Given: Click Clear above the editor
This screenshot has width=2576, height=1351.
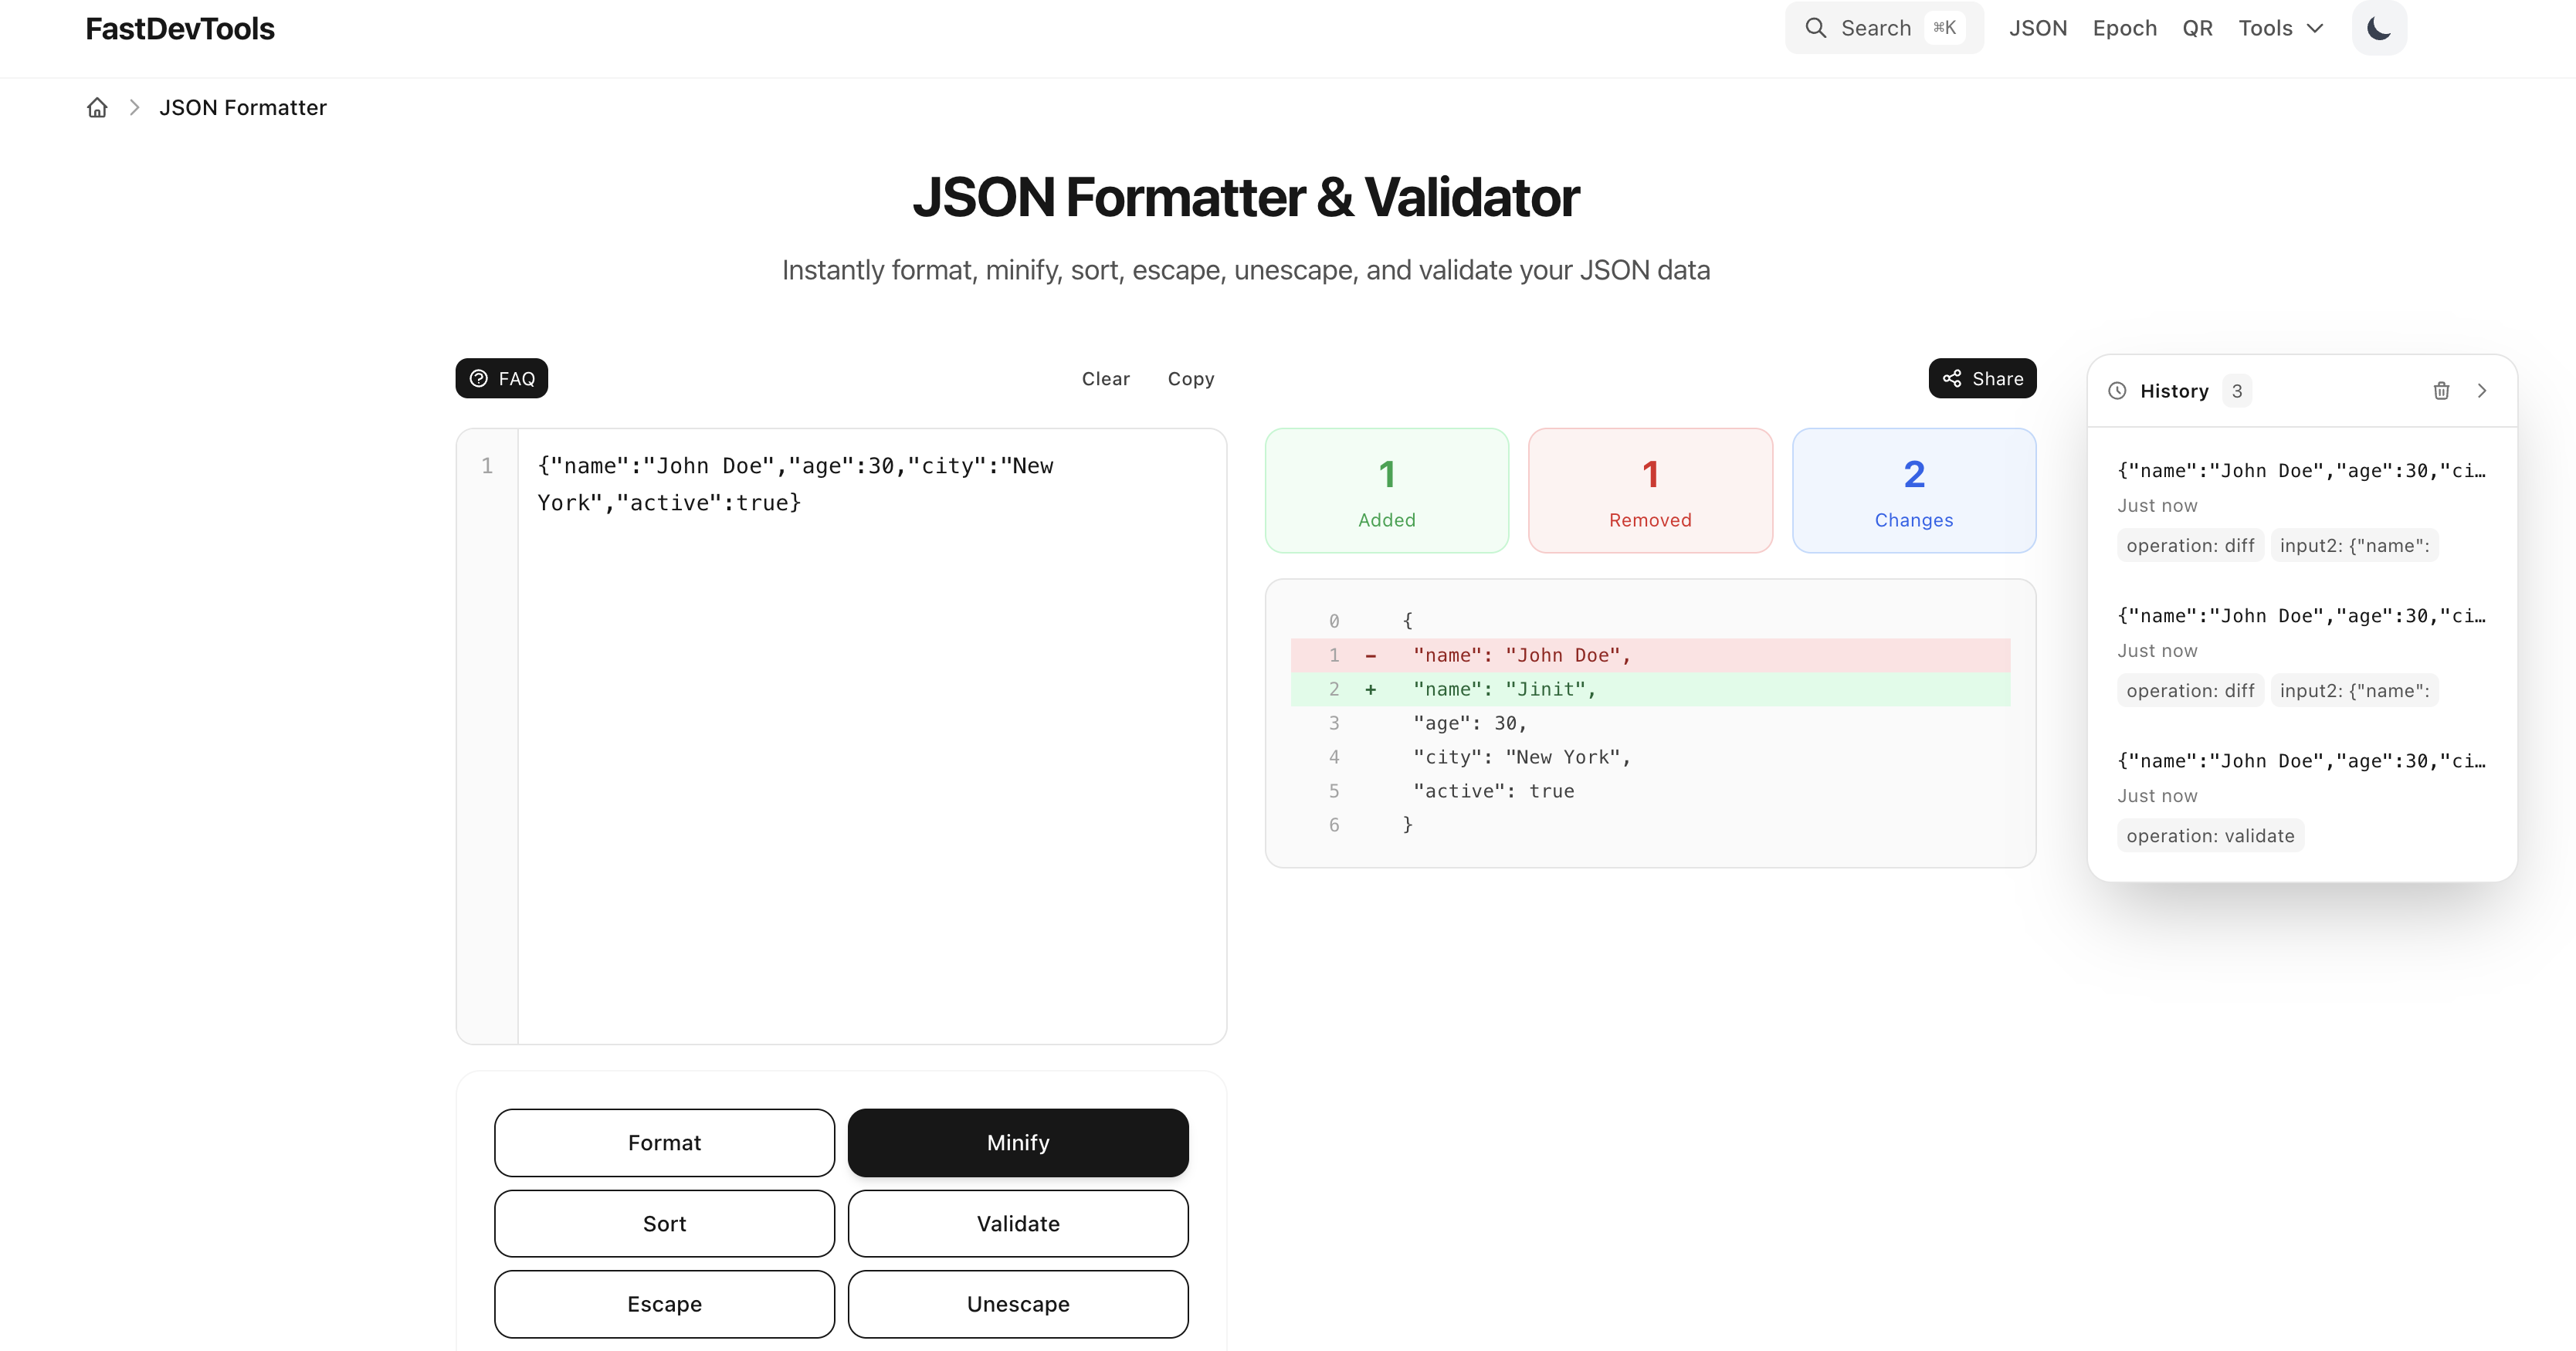Looking at the screenshot, I should (x=1105, y=379).
